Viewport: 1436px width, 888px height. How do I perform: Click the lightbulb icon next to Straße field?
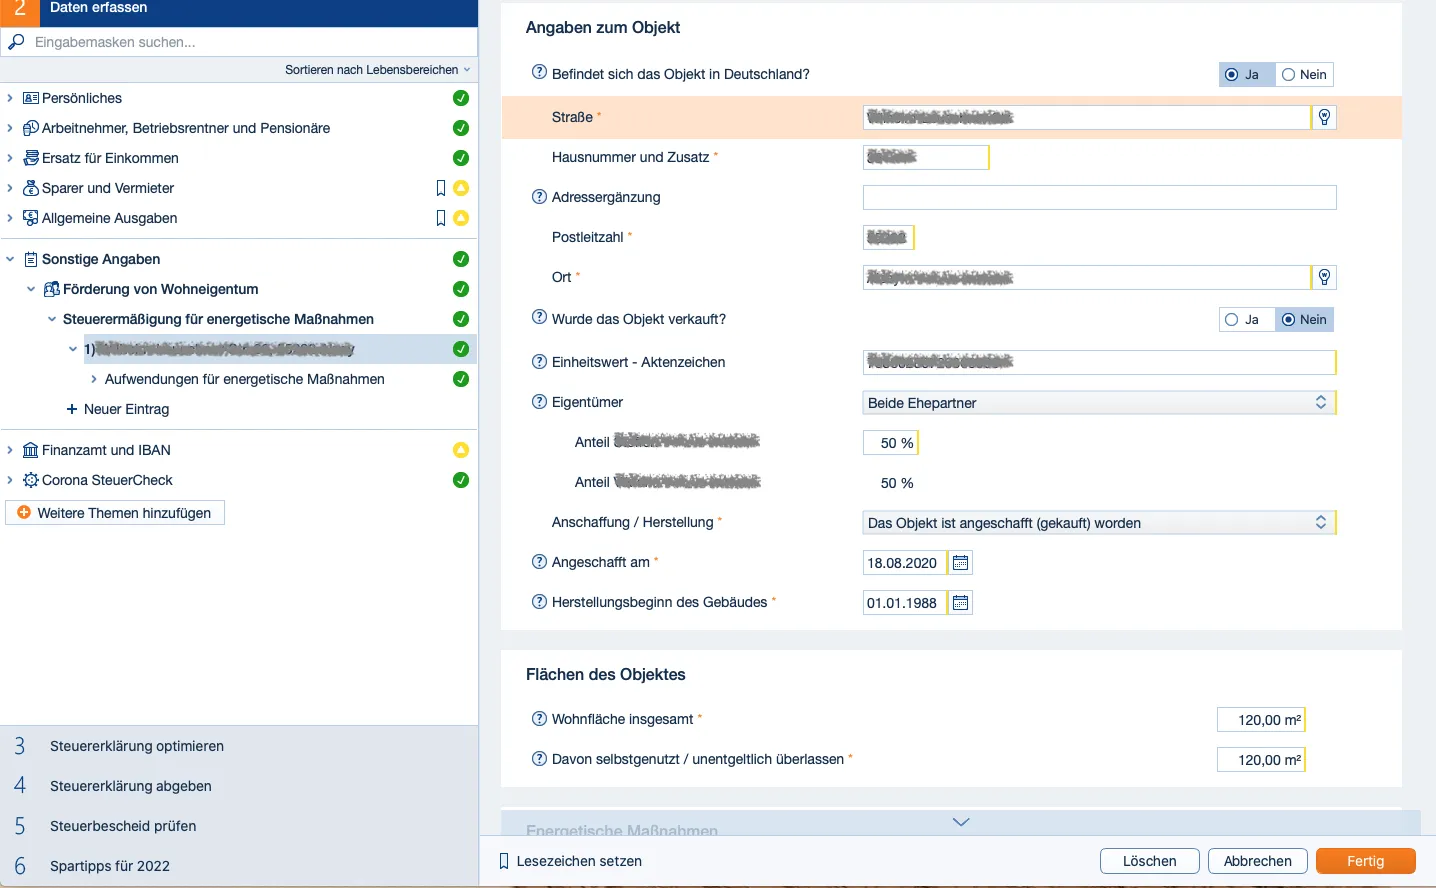(1324, 118)
